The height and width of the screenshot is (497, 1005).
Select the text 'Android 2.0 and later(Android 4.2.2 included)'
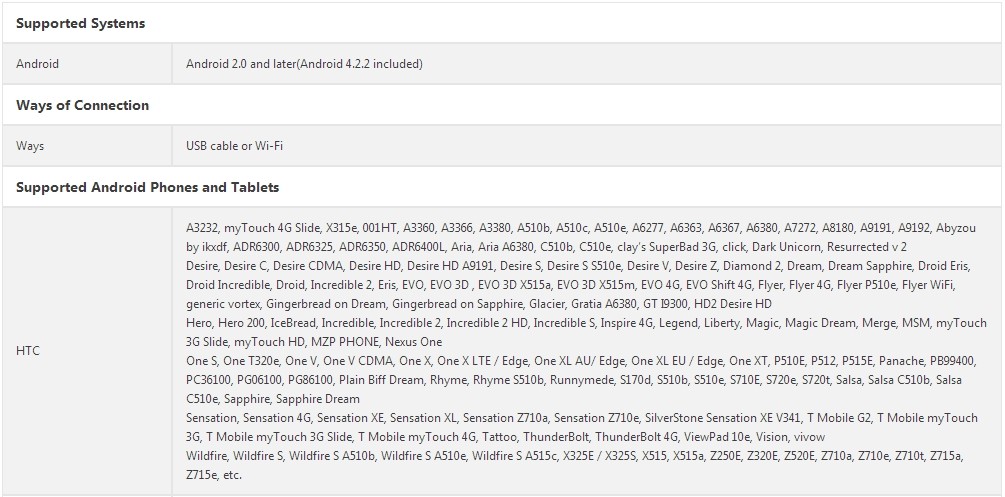304,63
